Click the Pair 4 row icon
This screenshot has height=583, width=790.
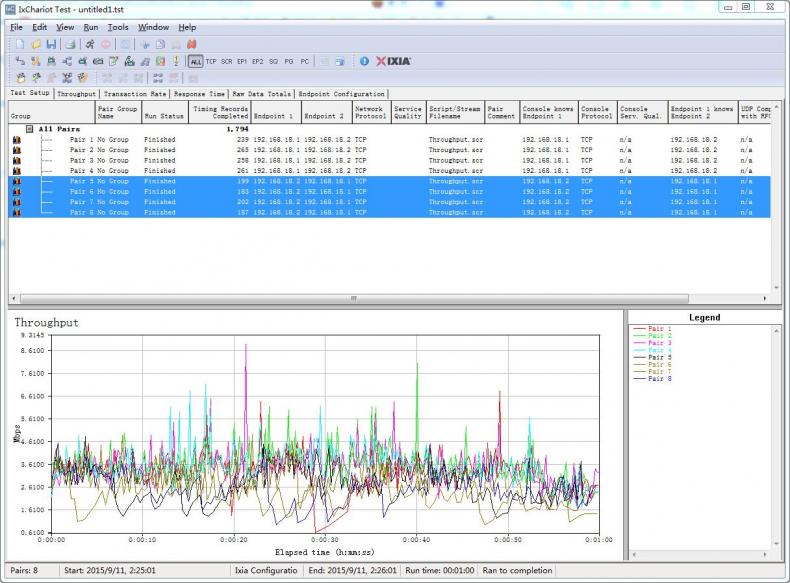click(17, 171)
